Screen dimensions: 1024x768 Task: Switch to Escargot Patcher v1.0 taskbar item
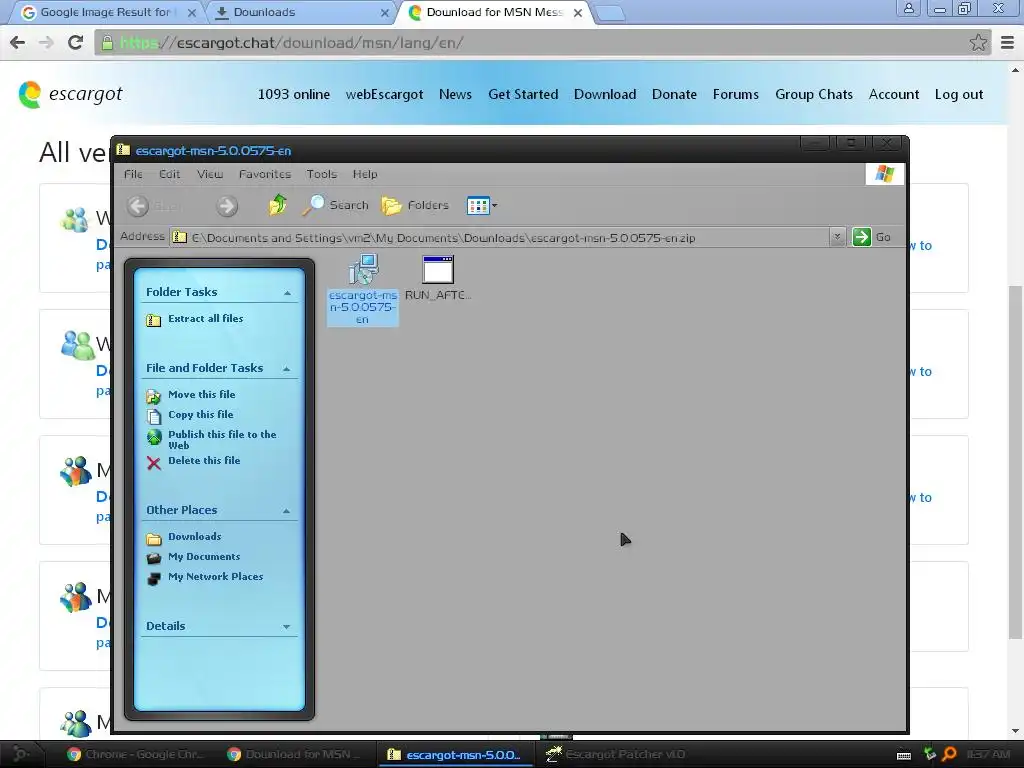(x=615, y=754)
